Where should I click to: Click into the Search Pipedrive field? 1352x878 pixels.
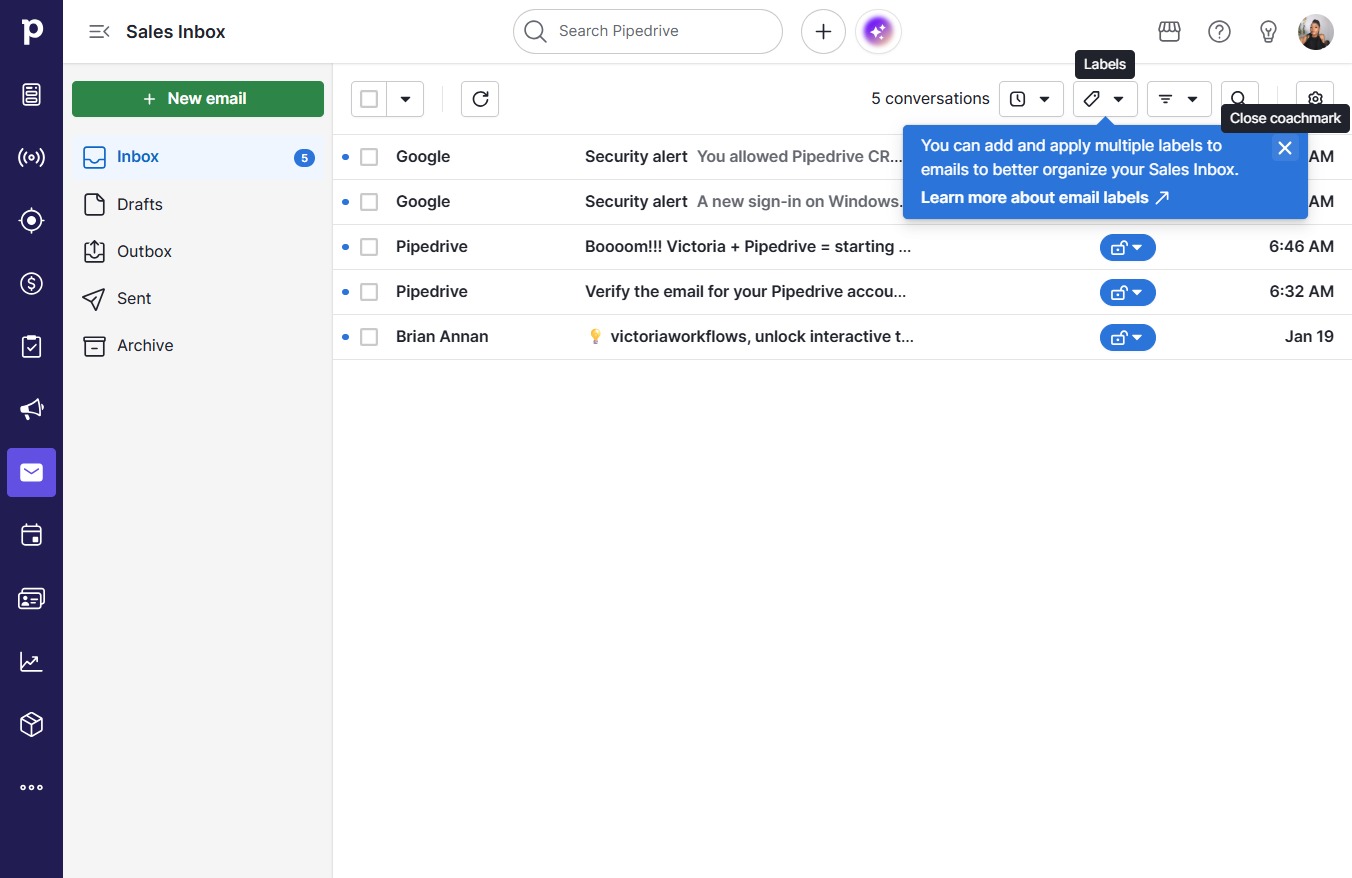pos(648,32)
